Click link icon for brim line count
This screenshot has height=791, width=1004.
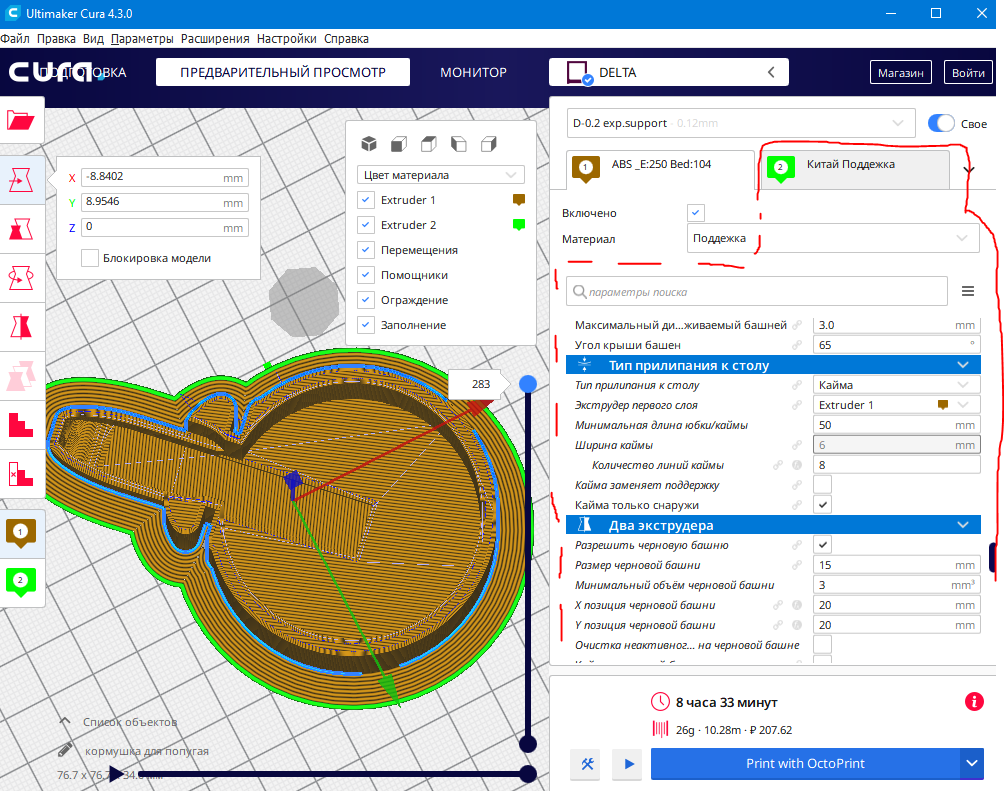coord(777,465)
